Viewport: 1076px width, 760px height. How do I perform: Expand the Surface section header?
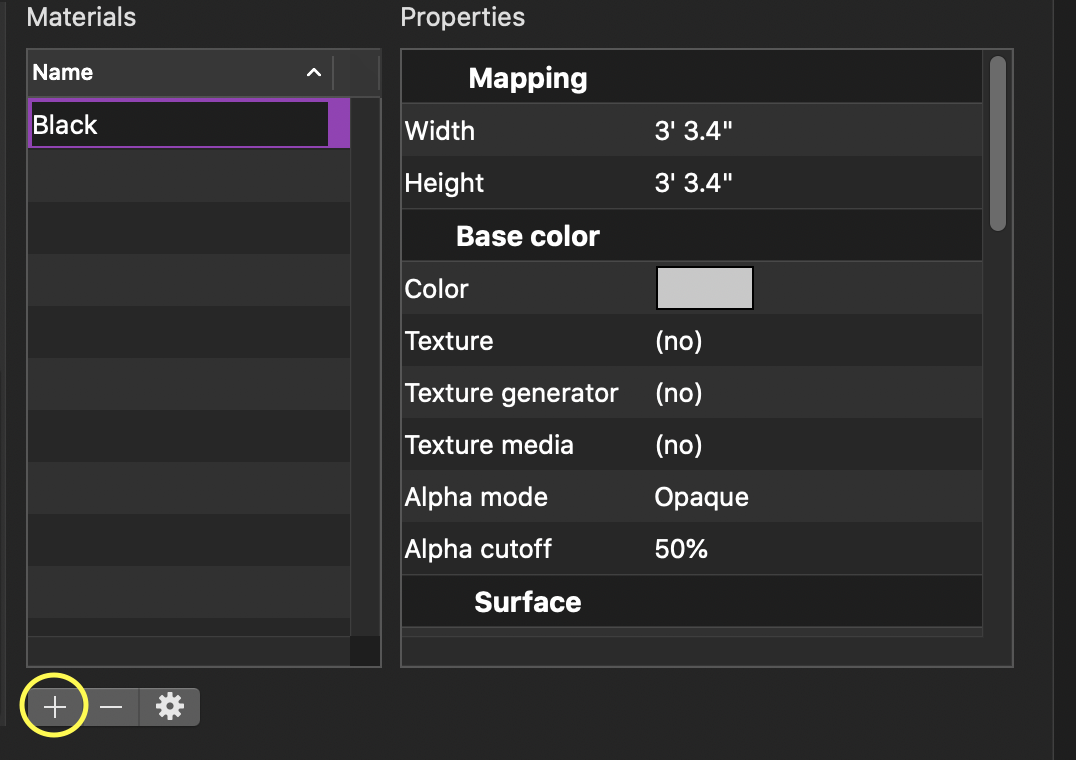tap(692, 601)
